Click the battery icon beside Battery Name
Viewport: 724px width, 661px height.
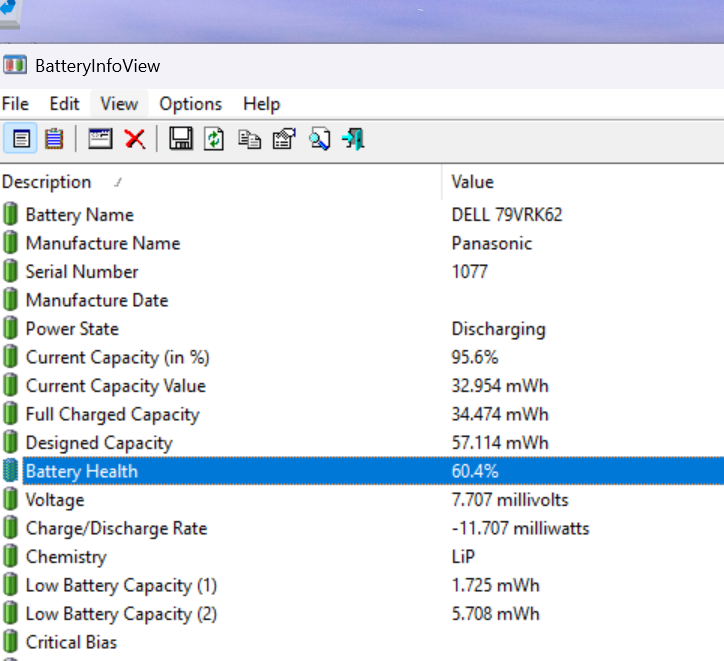(10, 214)
